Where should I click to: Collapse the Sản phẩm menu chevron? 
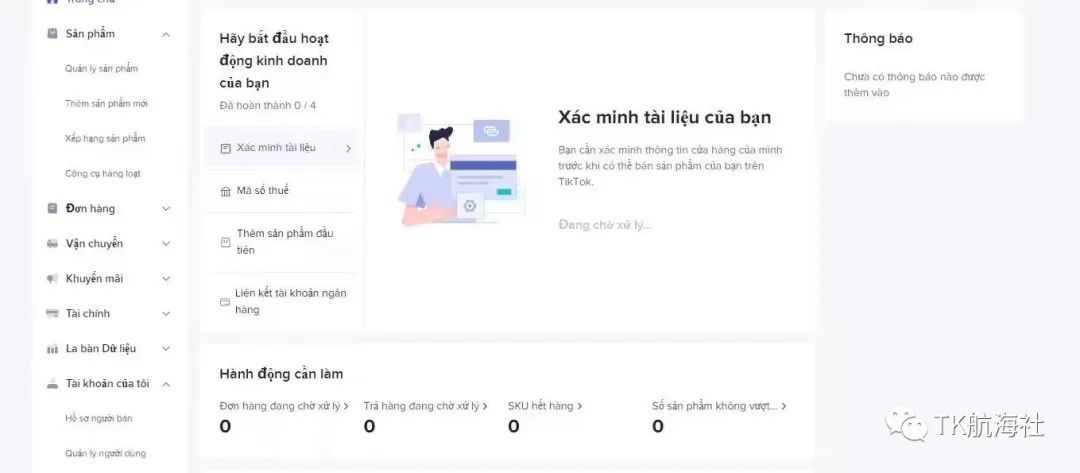click(166, 34)
